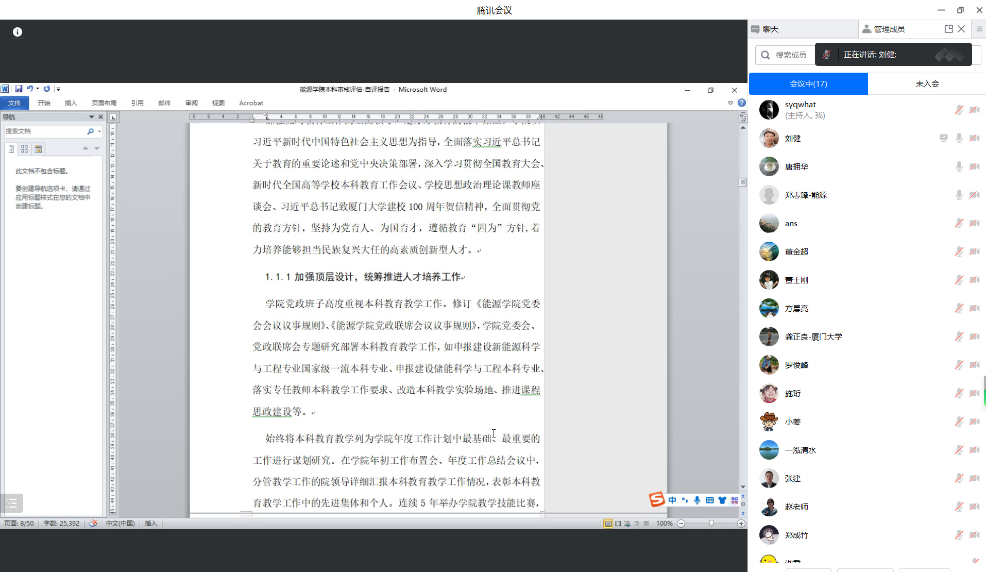Click the info icon in meeting window
The height and width of the screenshot is (572, 986).
17,32
